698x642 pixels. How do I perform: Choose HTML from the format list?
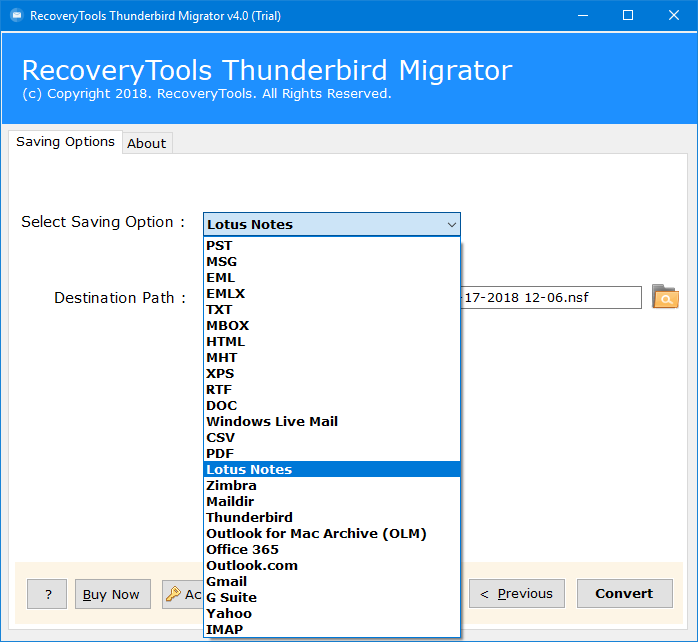click(x=332, y=342)
